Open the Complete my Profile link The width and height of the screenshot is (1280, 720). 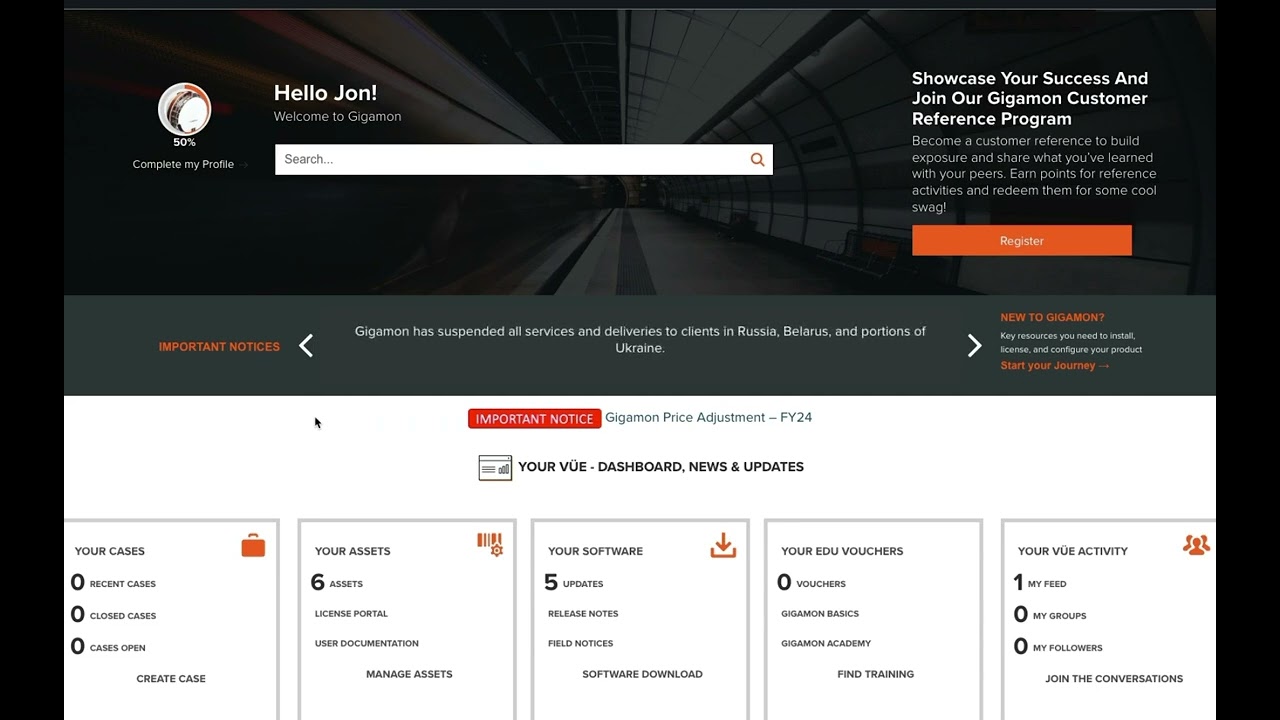tap(189, 164)
